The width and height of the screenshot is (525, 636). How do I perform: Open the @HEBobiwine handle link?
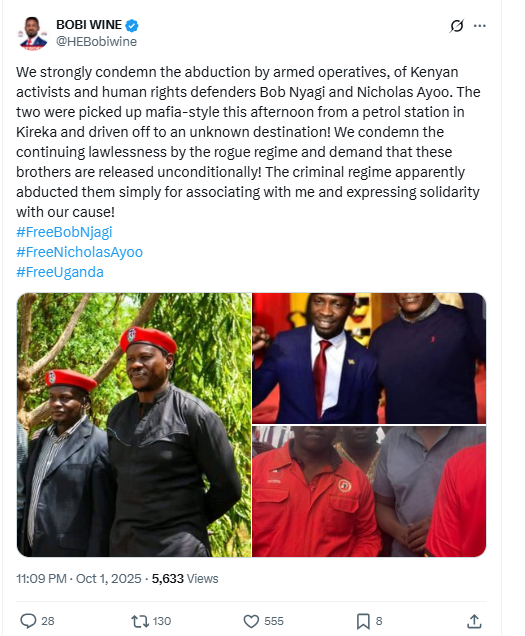pyautogui.click(x=96, y=42)
